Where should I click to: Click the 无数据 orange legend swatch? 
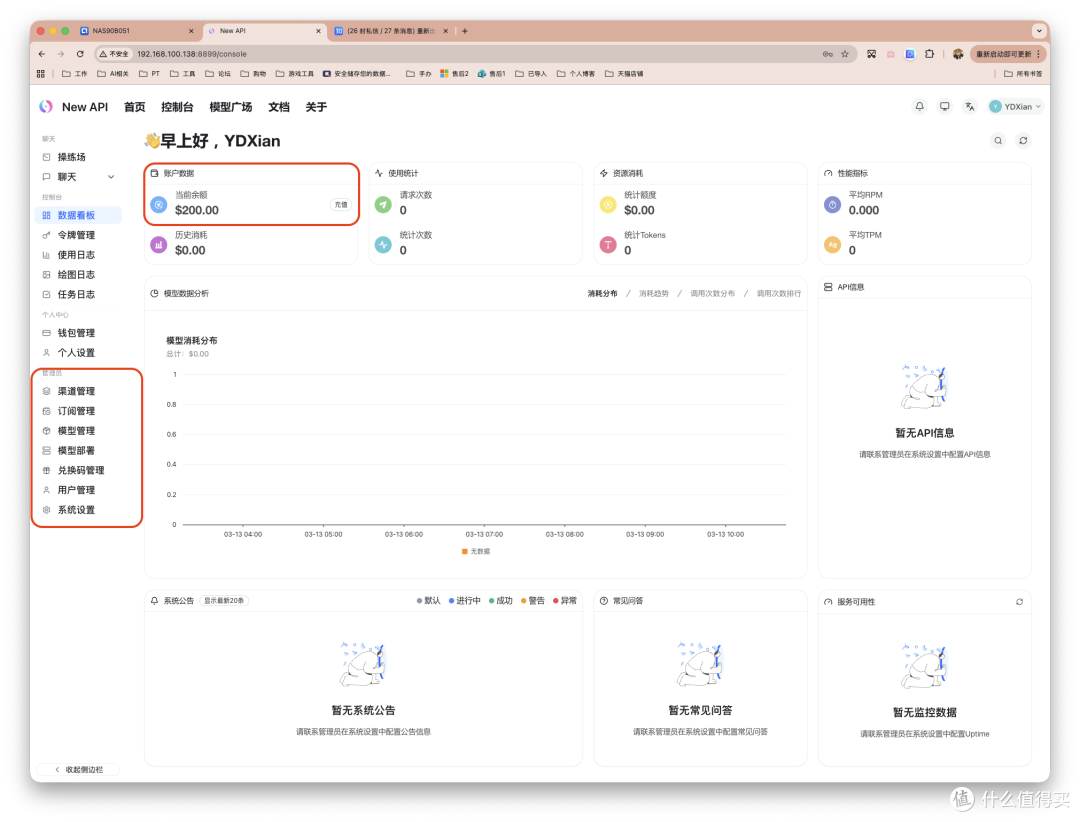point(464,551)
